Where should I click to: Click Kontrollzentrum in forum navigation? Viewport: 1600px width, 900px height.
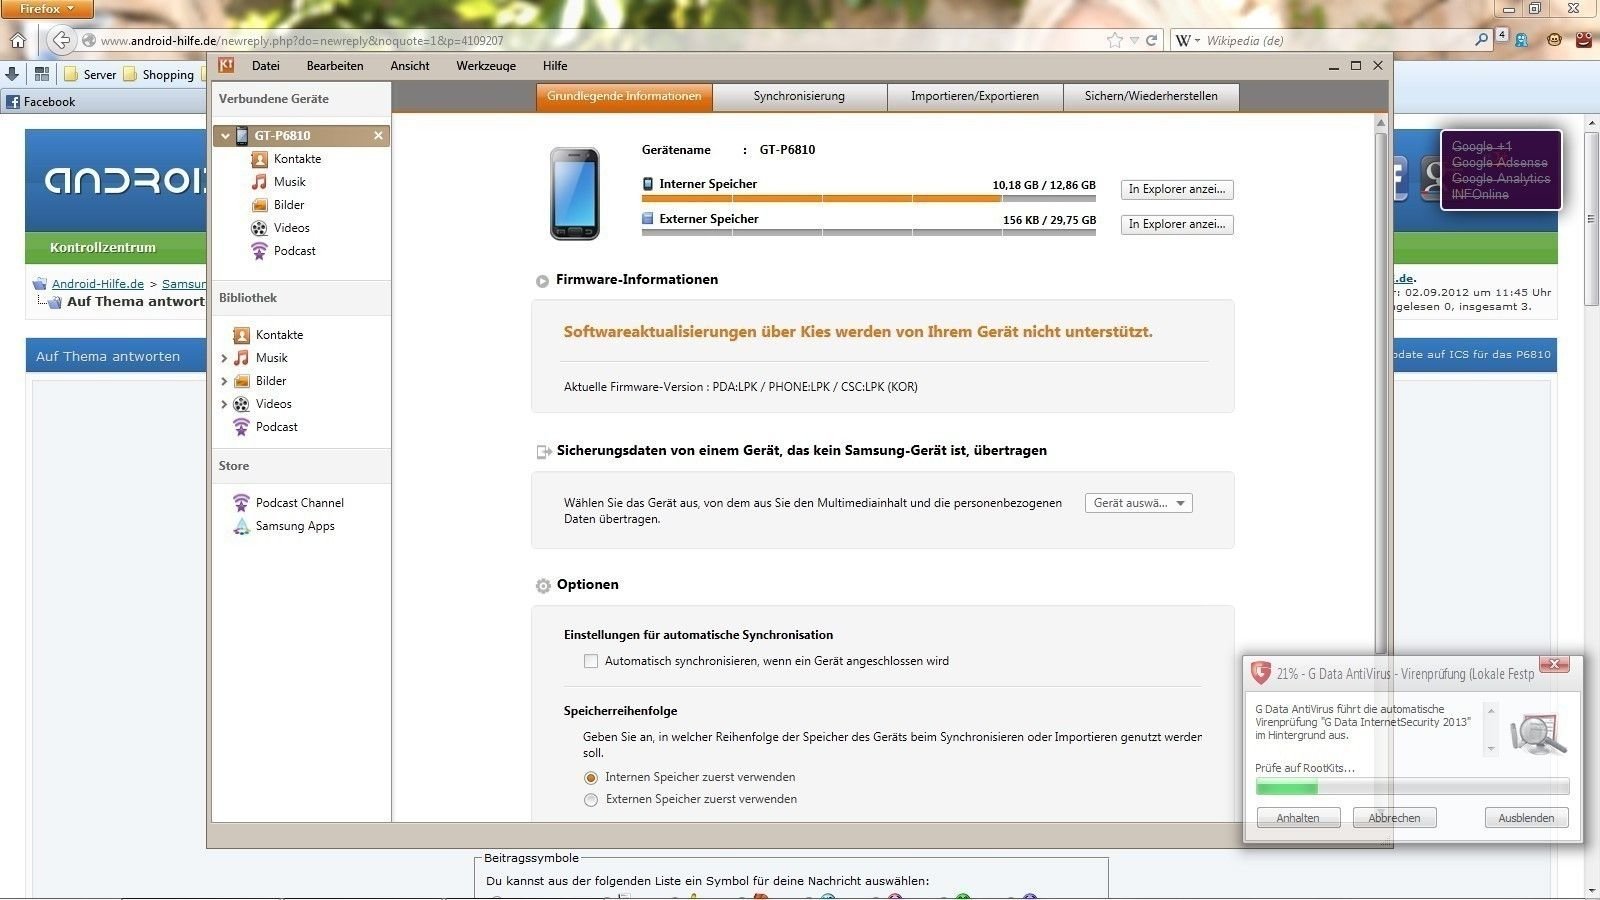[103, 247]
